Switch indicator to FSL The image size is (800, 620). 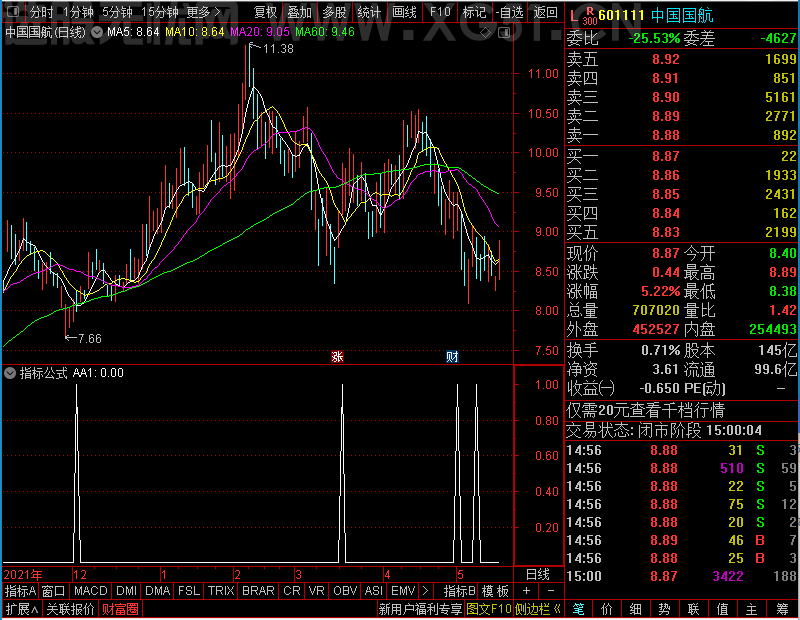pos(188,591)
